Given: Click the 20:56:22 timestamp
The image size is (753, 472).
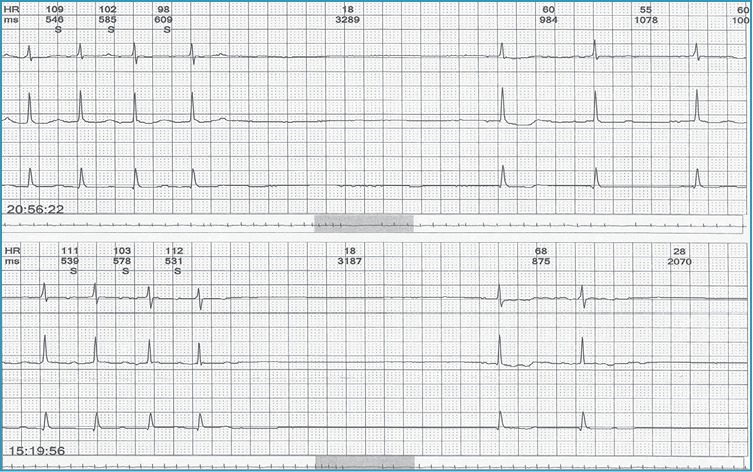Looking at the screenshot, I should coord(35,209).
